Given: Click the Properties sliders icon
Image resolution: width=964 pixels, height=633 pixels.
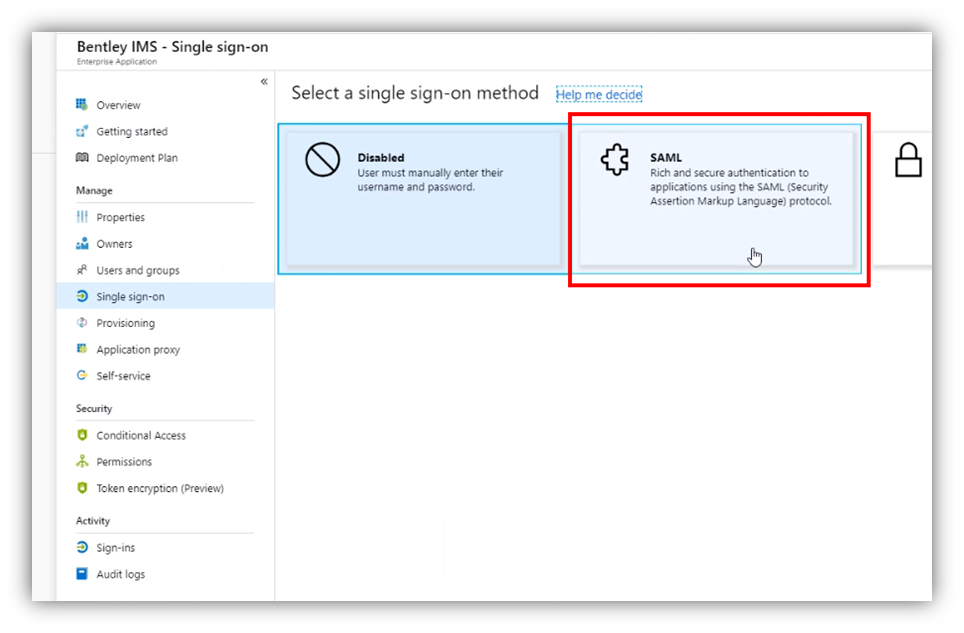Looking at the screenshot, I should coord(82,216).
